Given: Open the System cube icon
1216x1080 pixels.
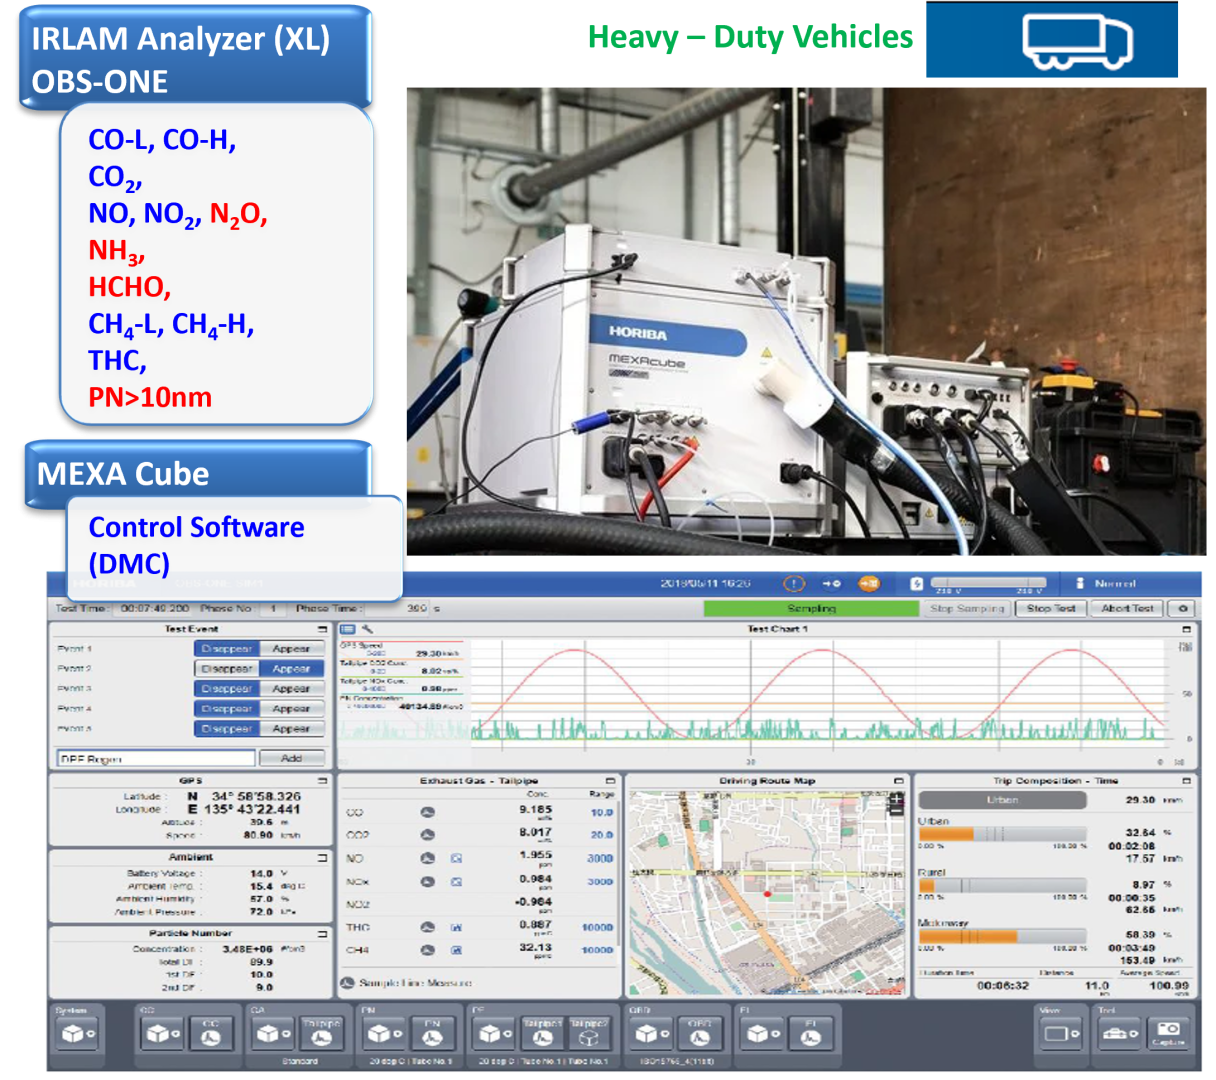Looking at the screenshot, I should click(77, 1034).
